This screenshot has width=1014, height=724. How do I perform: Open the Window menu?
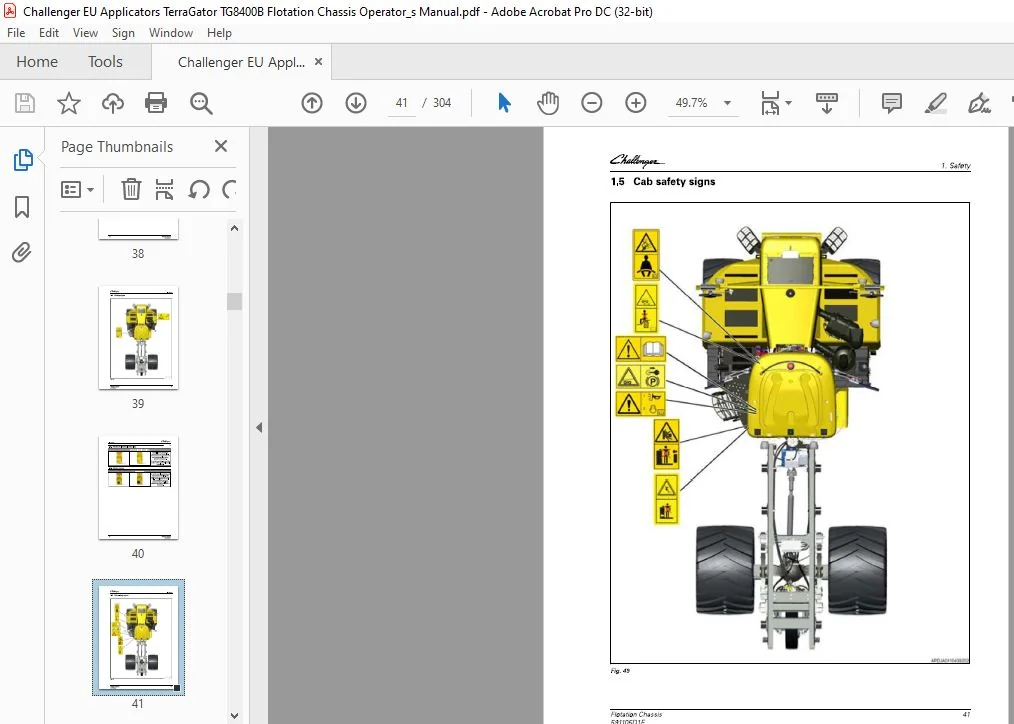[171, 33]
